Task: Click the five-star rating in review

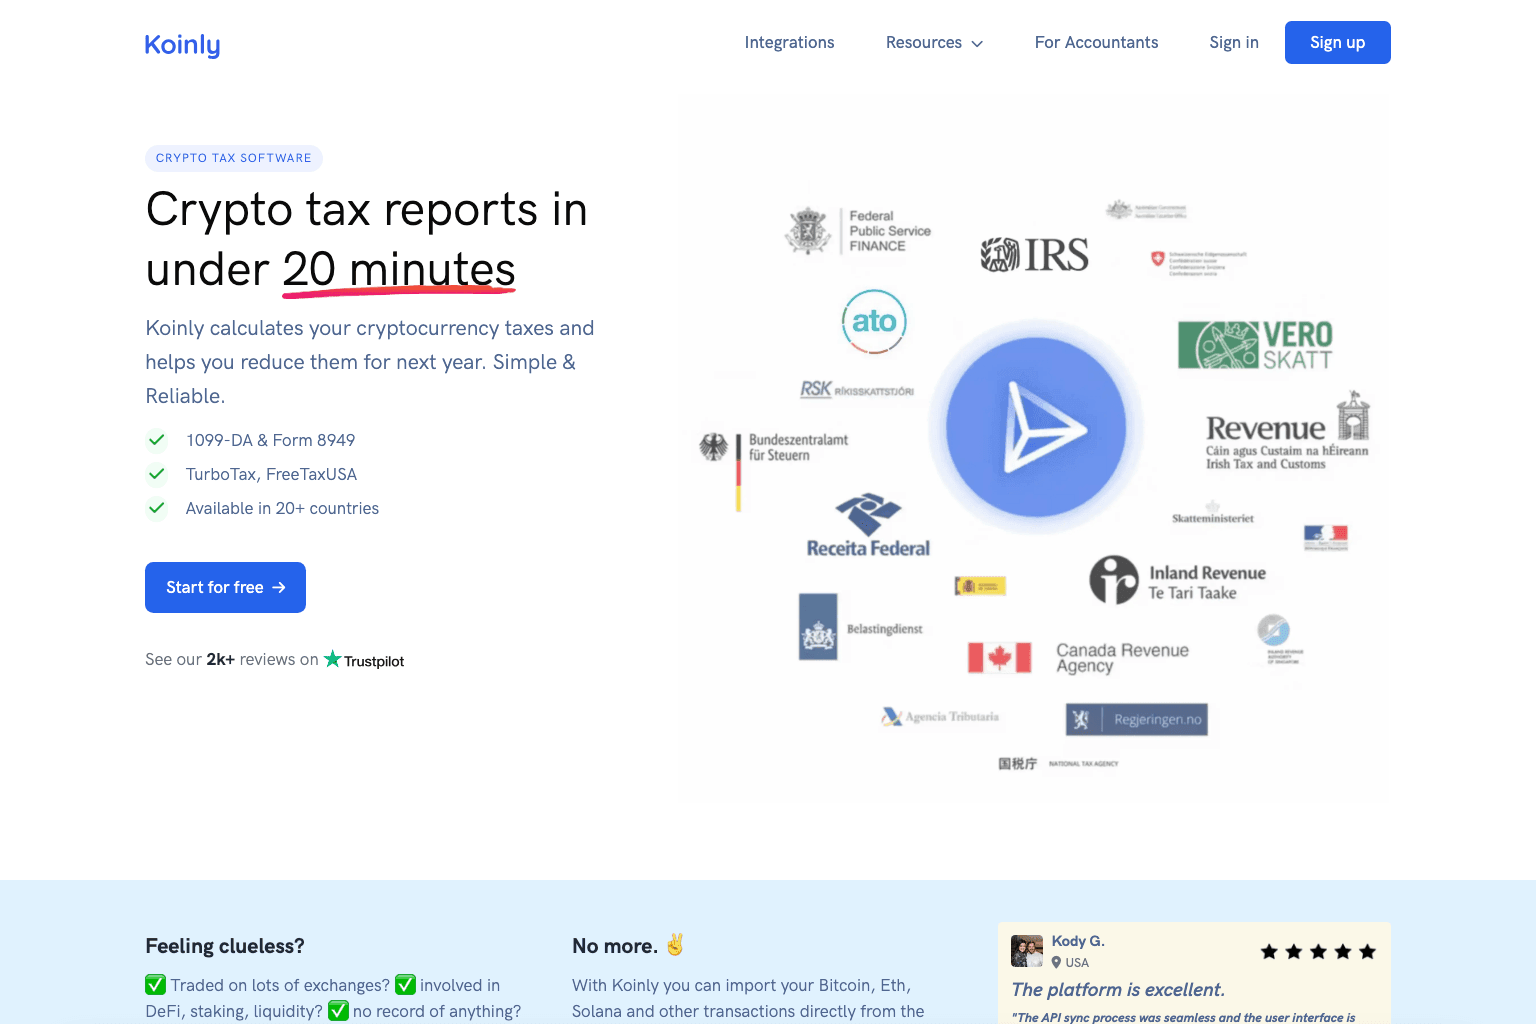Action: (x=1318, y=951)
